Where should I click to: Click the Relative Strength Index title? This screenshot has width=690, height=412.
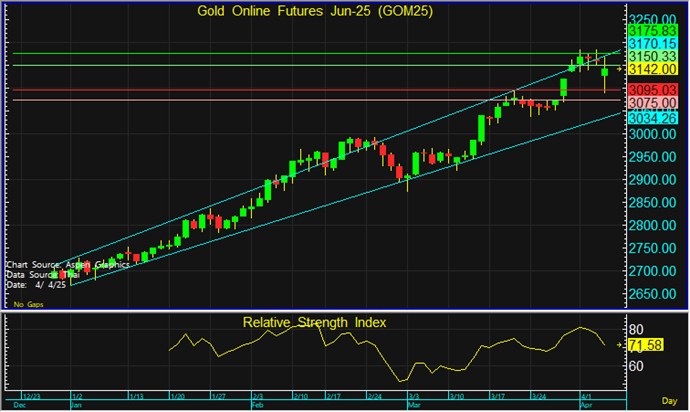point(314,323)
